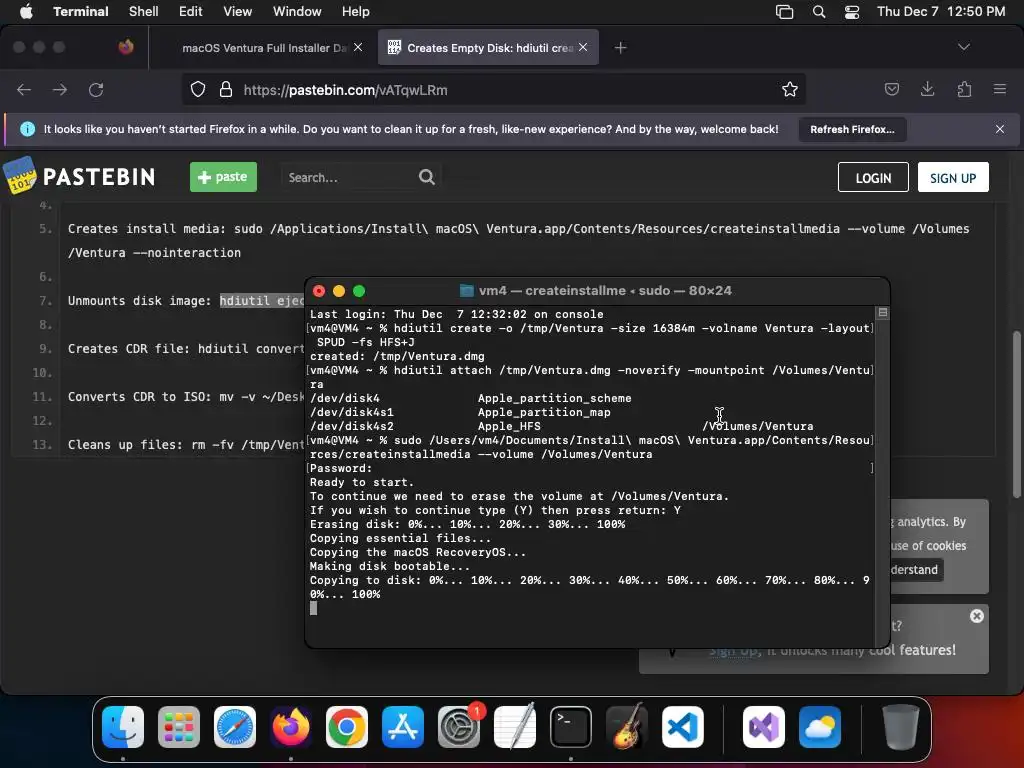This screenshot has width=1024, height=768.
Task: Go back in Firefox history
Action: (x=24, y=89)
